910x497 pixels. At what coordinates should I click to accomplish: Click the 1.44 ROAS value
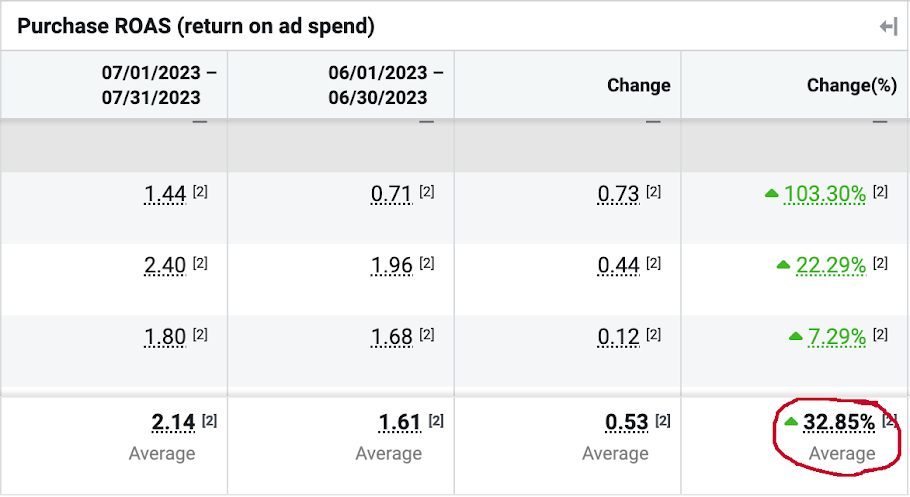click(x=165, y=194)
